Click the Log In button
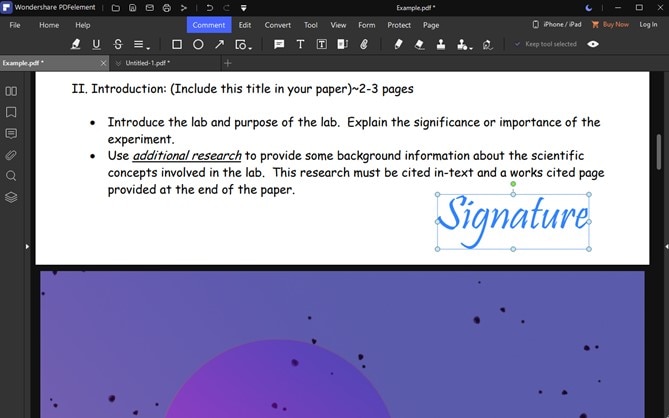669x418 pixels. [648, 24]
